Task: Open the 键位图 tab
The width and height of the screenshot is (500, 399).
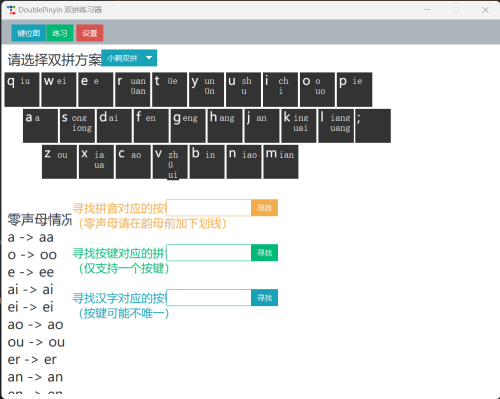Action: pos(29,33)
